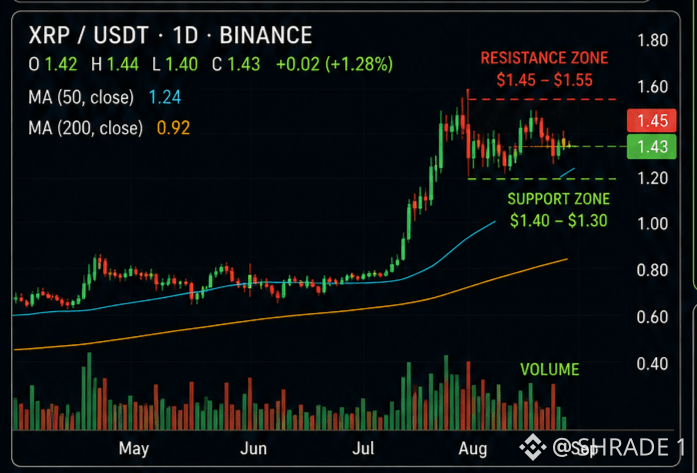This screenshot has height=473, width=697.
Task: Click the green dashed support line
Action: 542,179
